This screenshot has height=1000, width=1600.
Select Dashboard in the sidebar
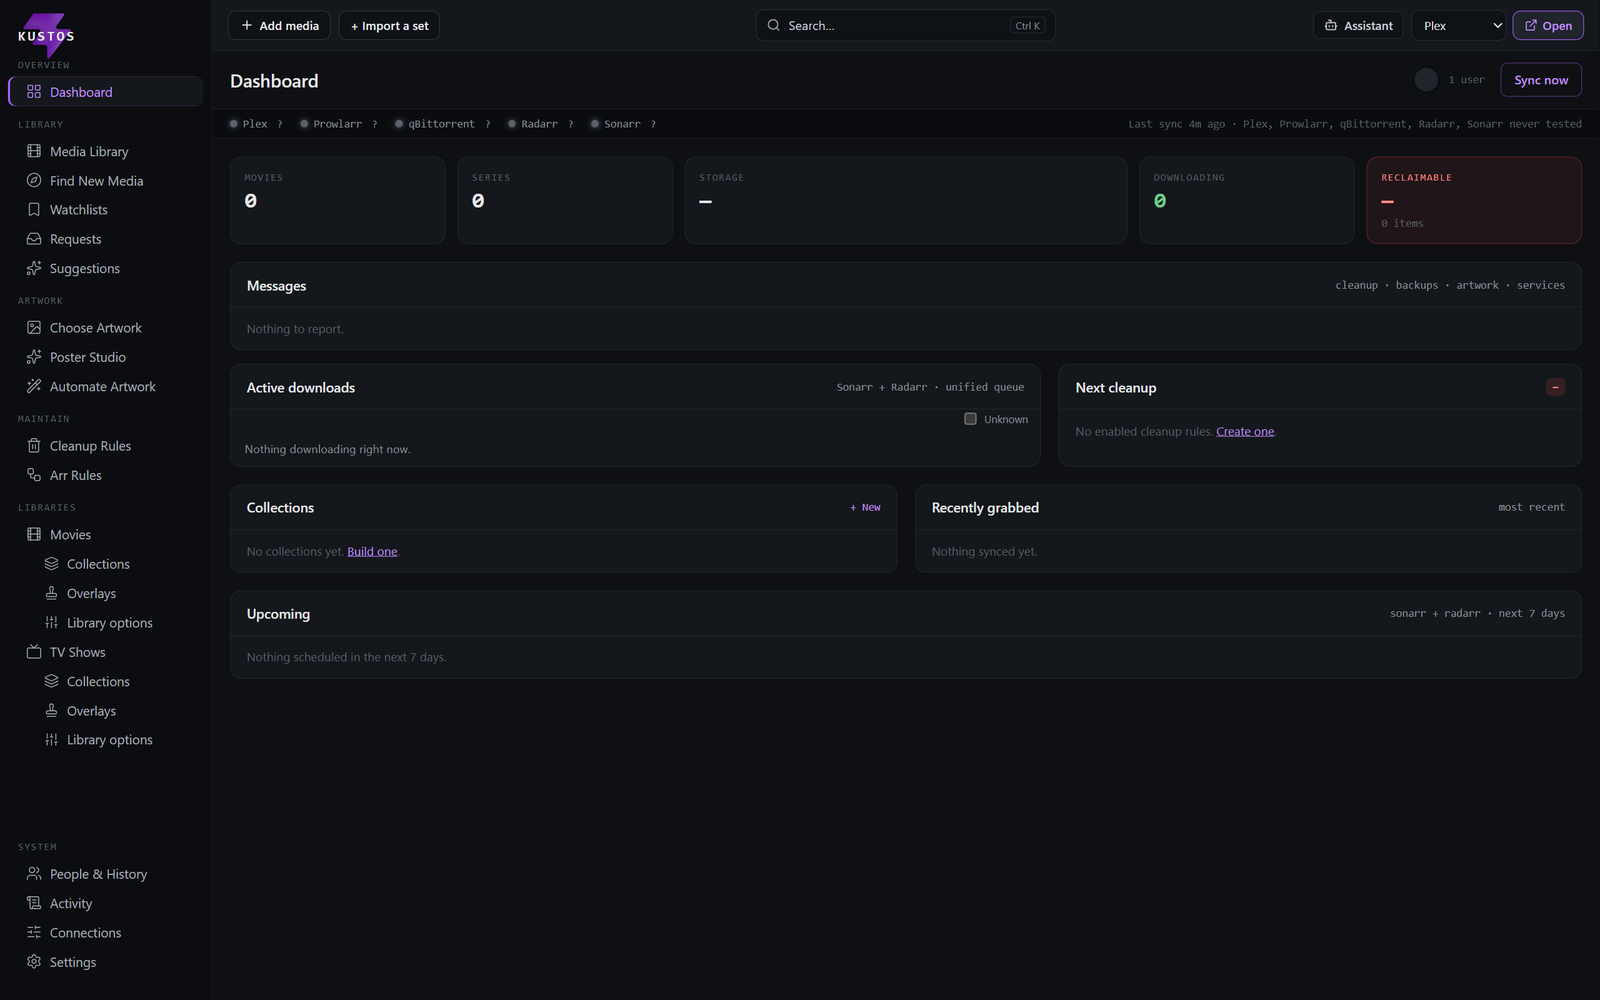(105, 92)
